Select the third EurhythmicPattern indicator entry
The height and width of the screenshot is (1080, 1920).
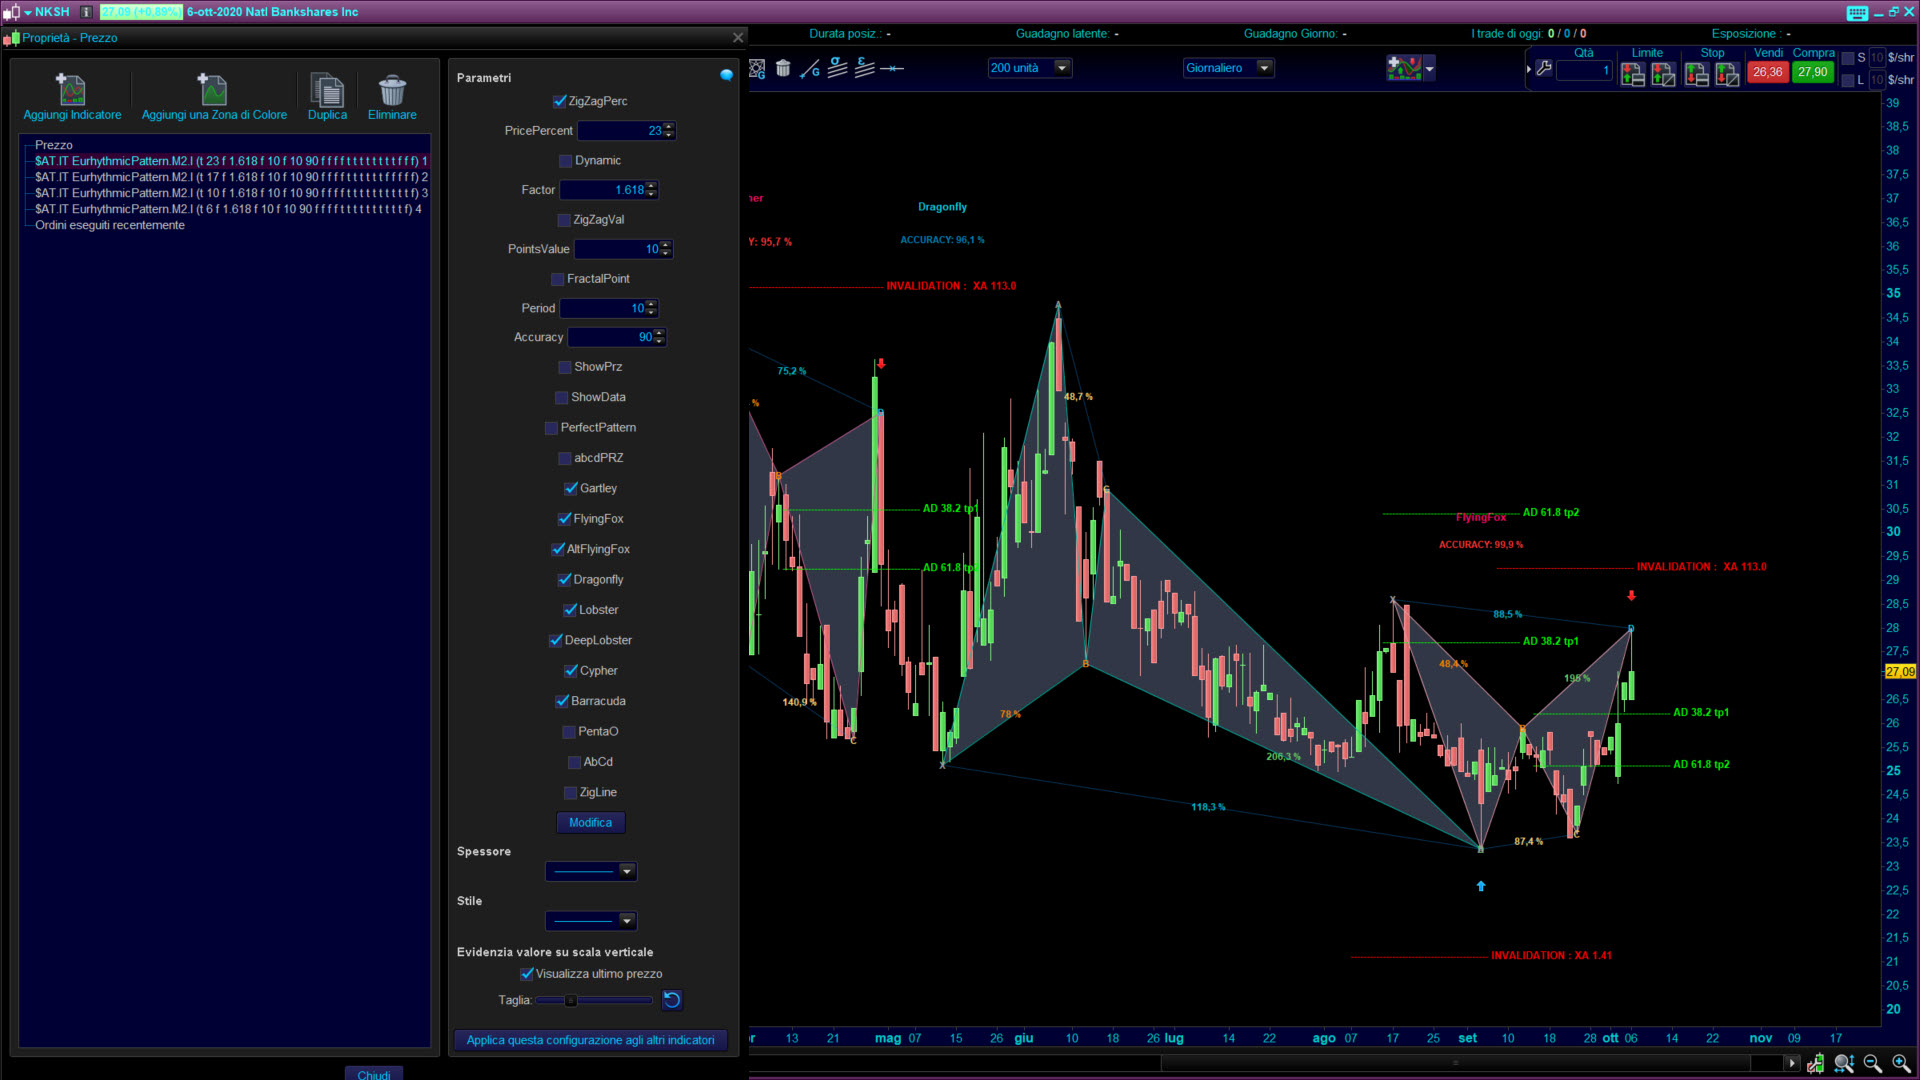pyautogui.click(x=230, y=193)
